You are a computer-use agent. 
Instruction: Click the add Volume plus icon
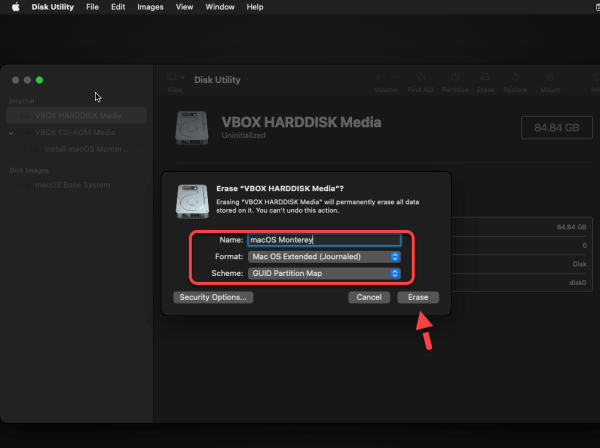(x=378, y=77)
